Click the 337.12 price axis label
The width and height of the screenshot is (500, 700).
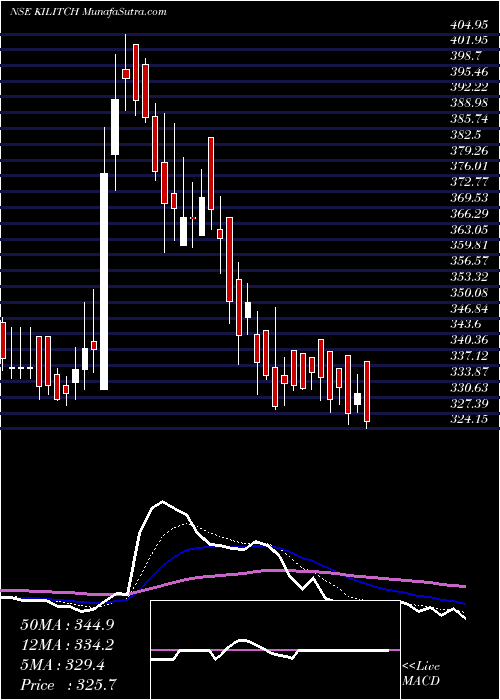coord(470,355)
